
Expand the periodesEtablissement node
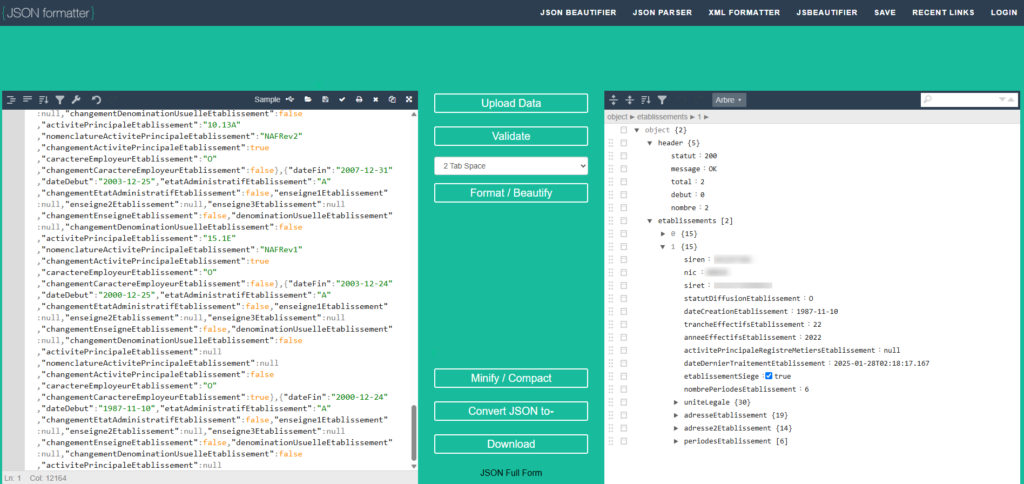[x=677, y=442]
